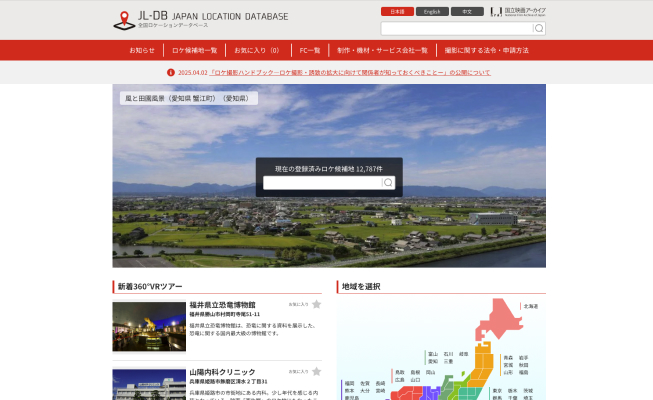This screenshot has width=653, height=400.
Task: Open 撮影に関する法令・申請方法 menu item
Action: tap(486, 50)
